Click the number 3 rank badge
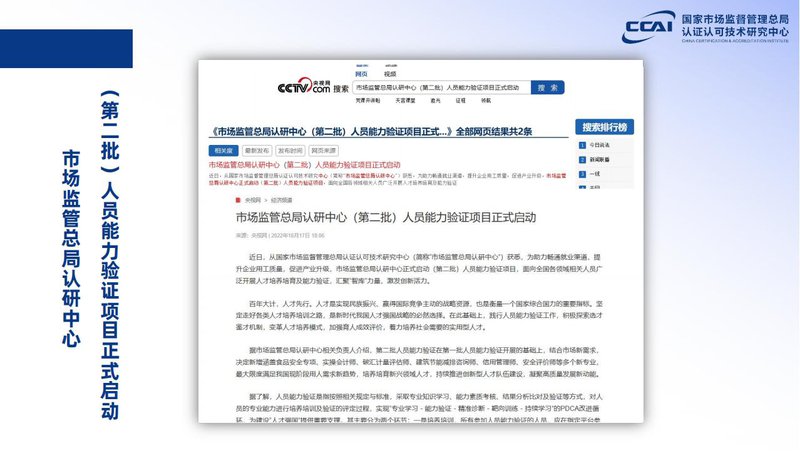 (x=582, y=173)
